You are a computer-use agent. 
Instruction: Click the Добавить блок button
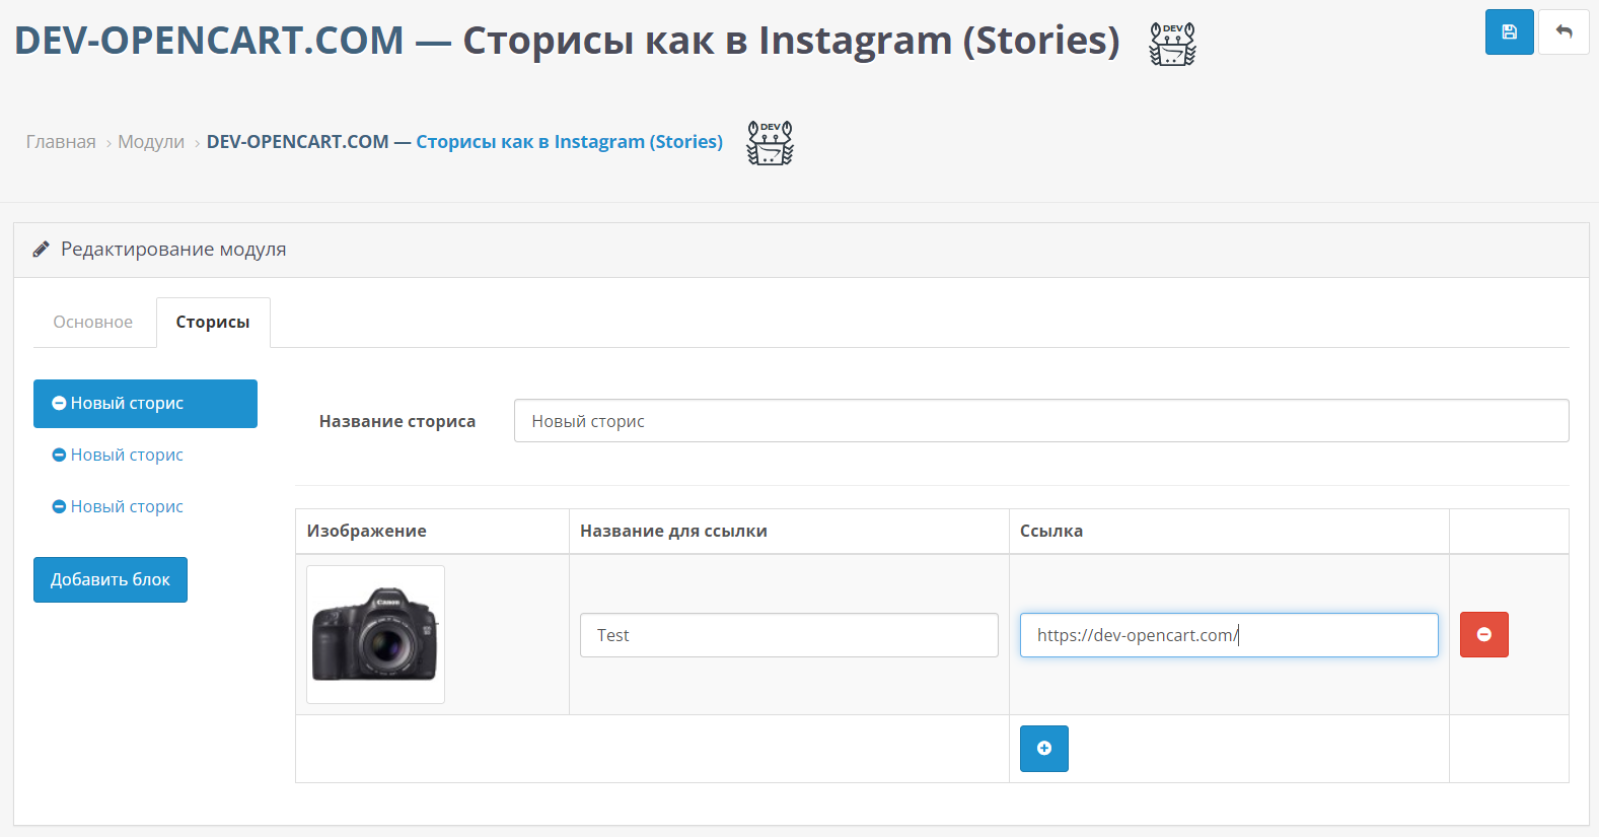pyautogui.click(x=110, y=580)
